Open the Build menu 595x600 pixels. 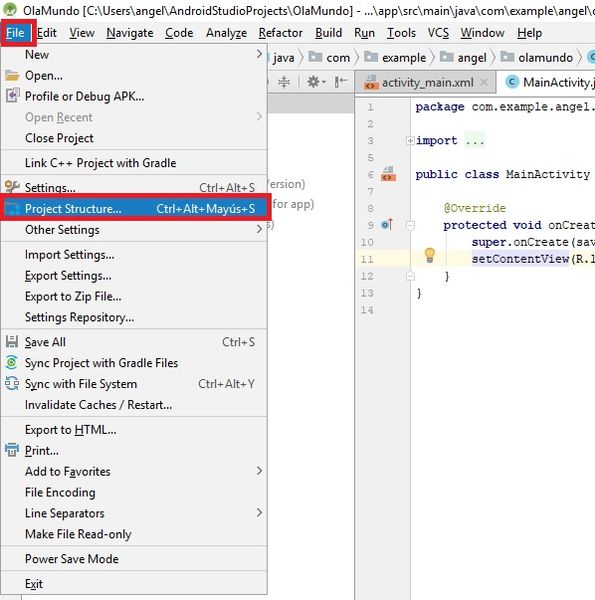[328, 33]
